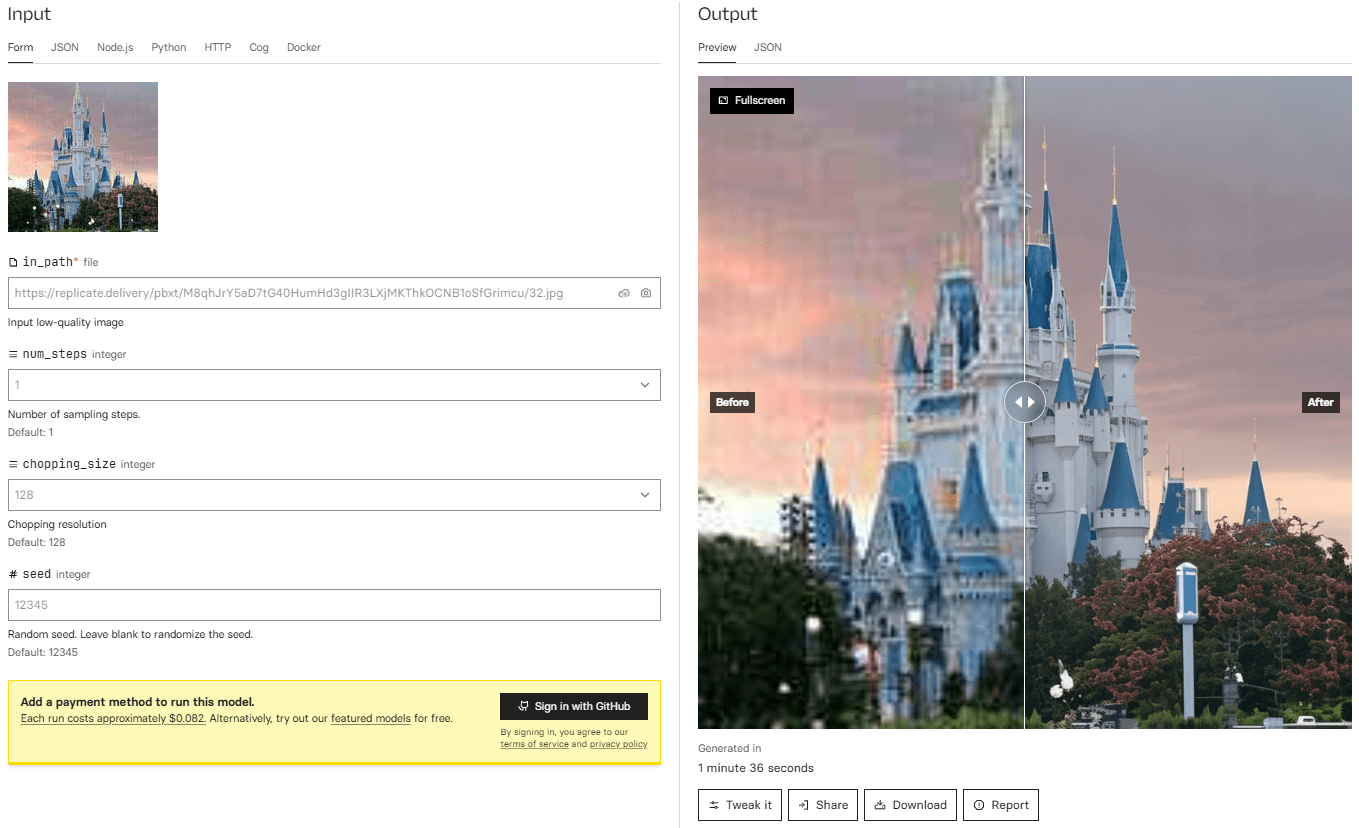Click 'Input low-quality image' description text
The width and height of the screenshot is (1359, 828).
[x=66, y=322]
